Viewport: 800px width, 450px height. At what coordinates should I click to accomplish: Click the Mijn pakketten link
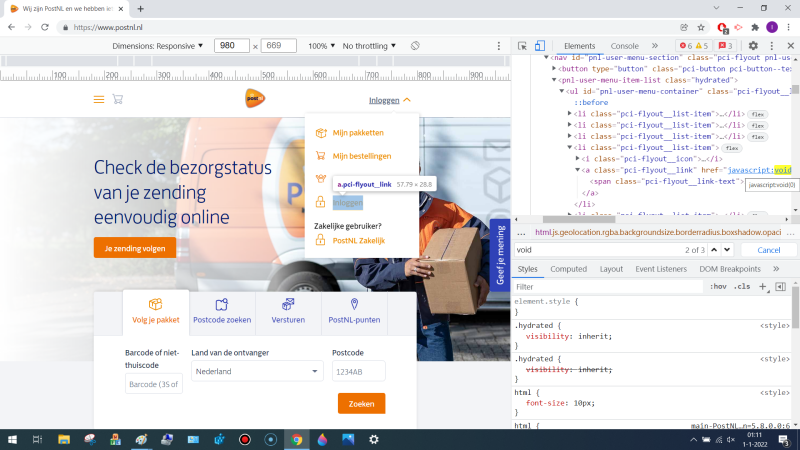point(357,132)
